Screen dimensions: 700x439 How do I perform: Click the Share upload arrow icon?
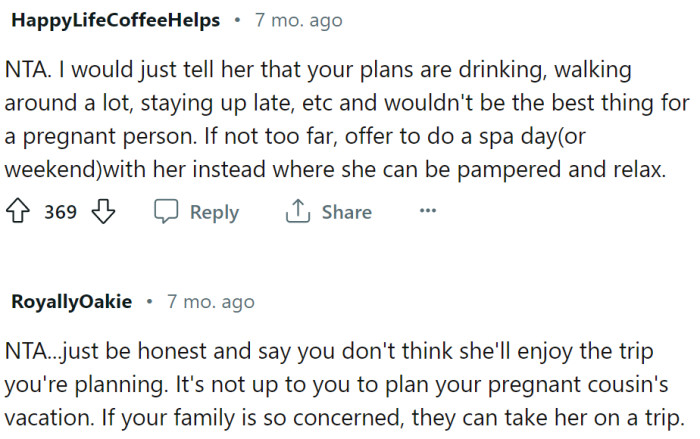point(297,212)
